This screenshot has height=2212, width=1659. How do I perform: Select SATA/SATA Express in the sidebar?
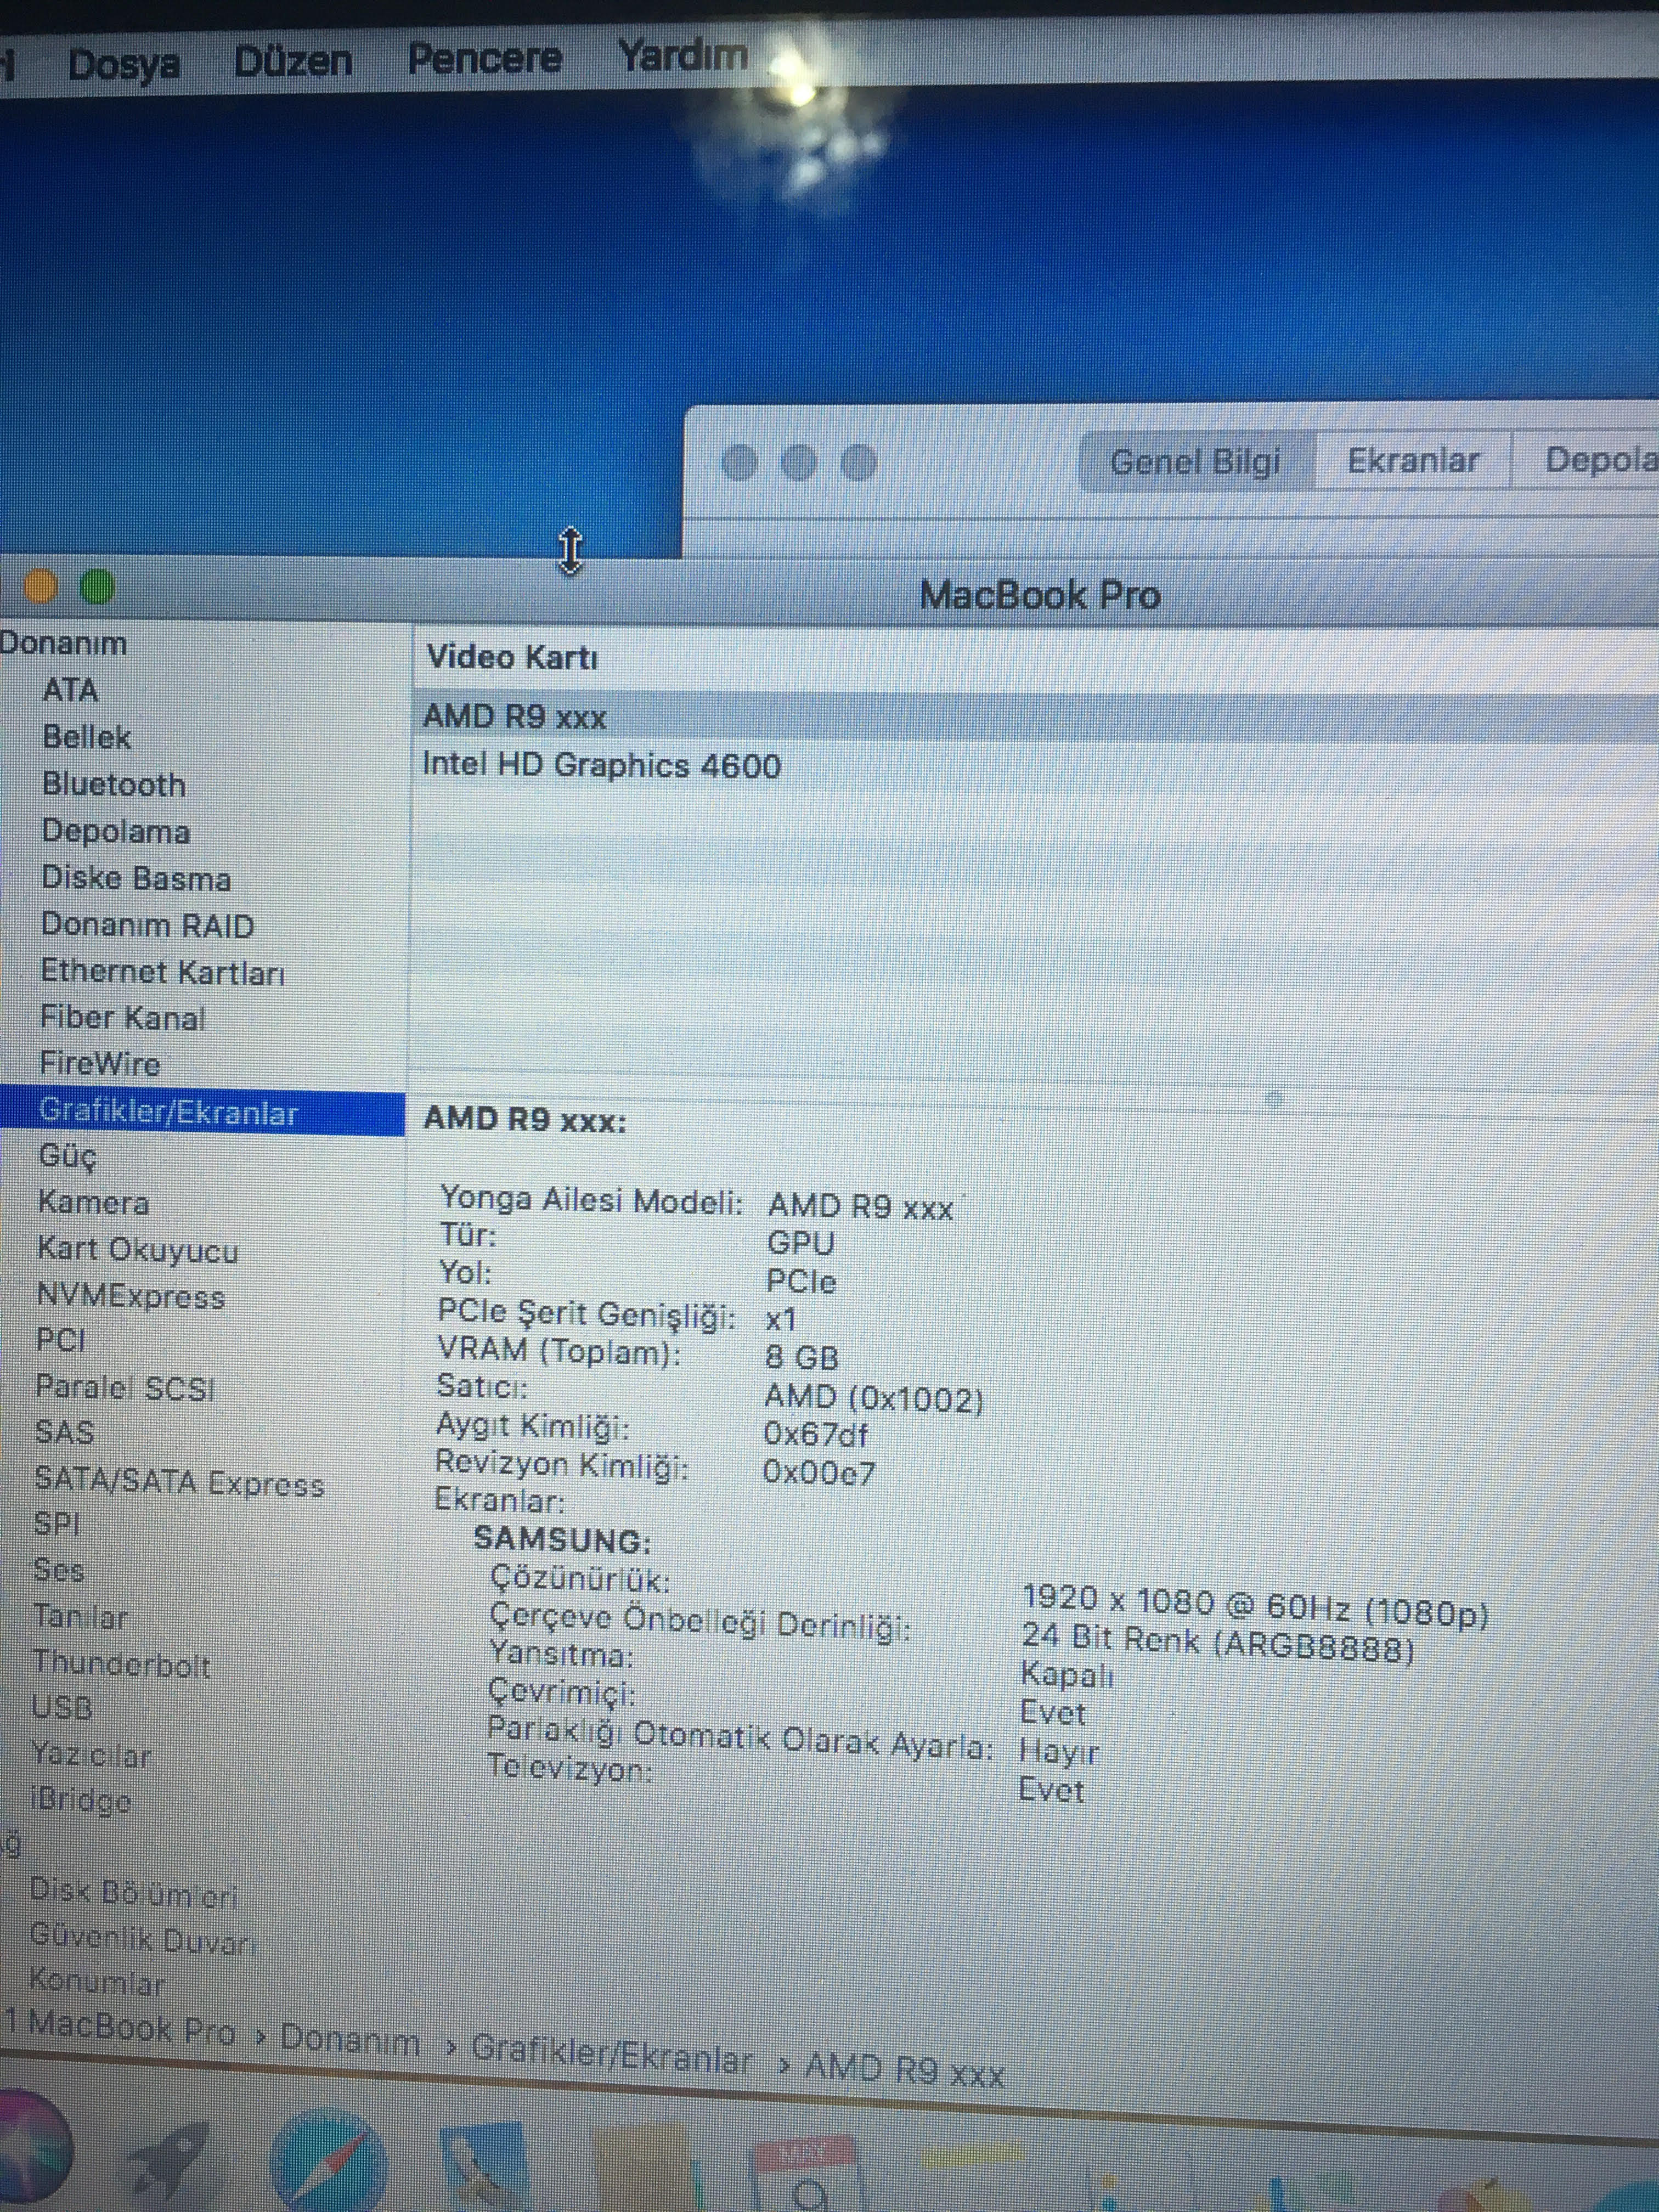[x=179, y=1481]
